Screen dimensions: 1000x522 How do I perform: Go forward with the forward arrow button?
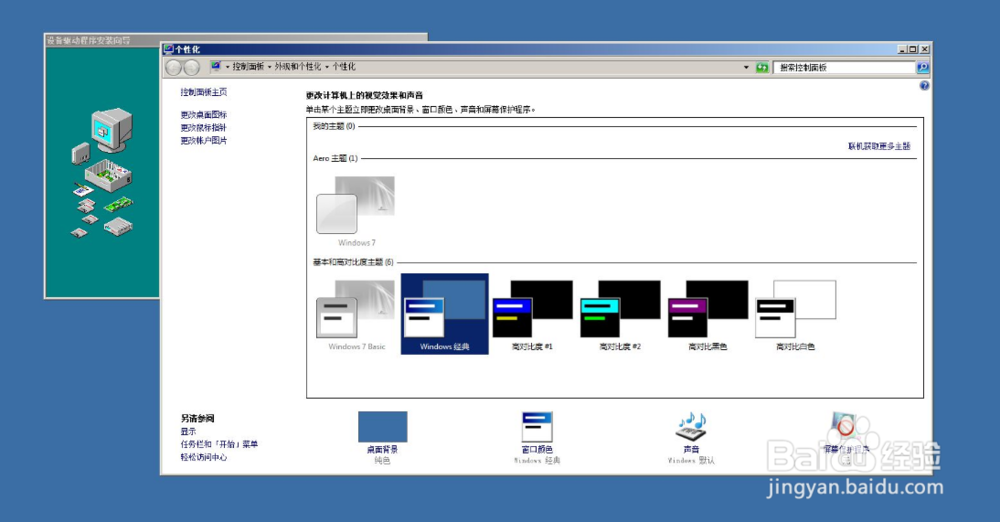point(191,67)
